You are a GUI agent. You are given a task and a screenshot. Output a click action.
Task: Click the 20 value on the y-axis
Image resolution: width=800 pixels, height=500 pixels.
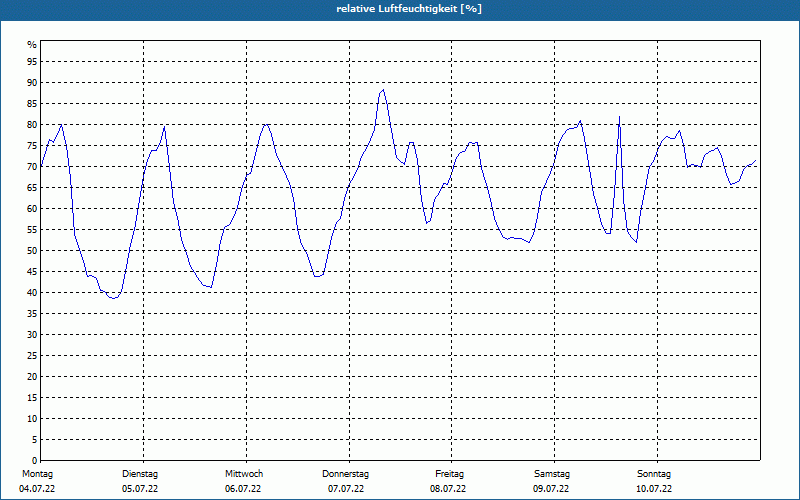point(32,377)
